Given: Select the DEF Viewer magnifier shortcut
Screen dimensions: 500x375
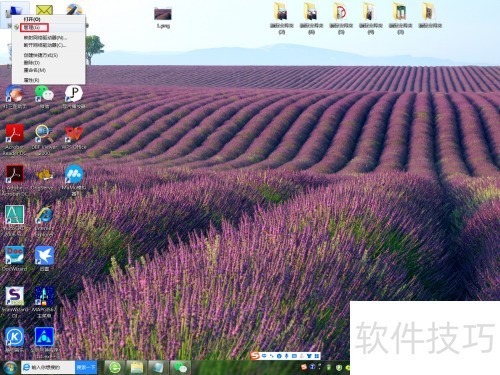Looking at the screenshot, I should coord(44,140).
